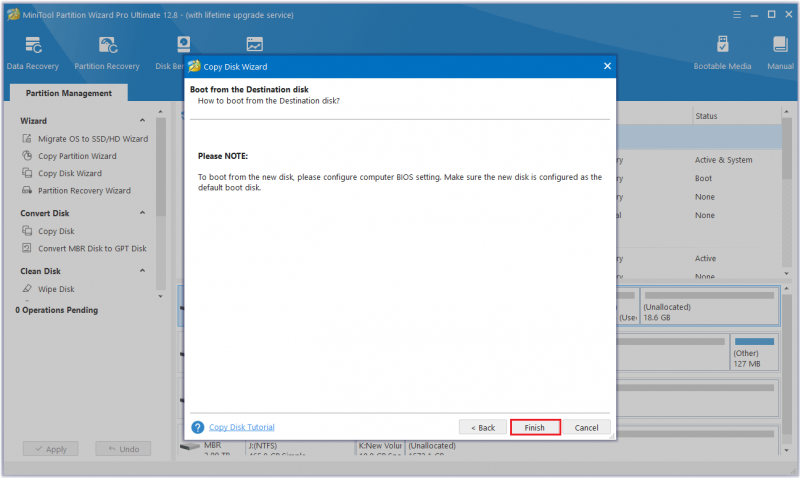
Task: Launch Copy Partition Wizard
Action: click(x=69, y=156)
